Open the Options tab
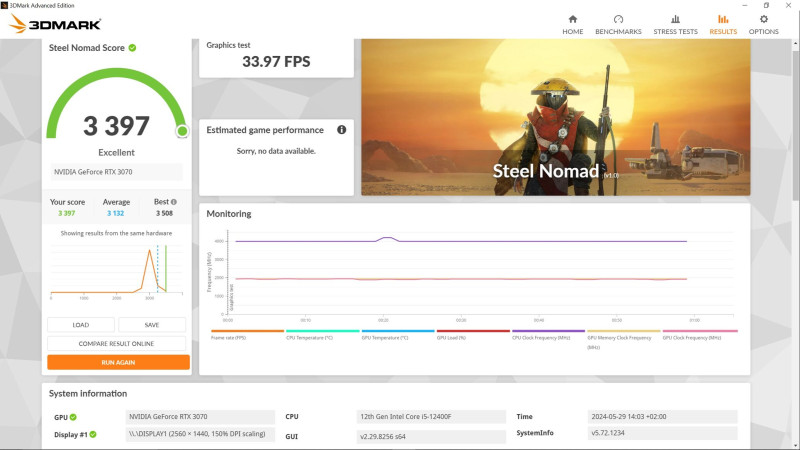Viewport: 800px width, 450px height. [763, 24]
